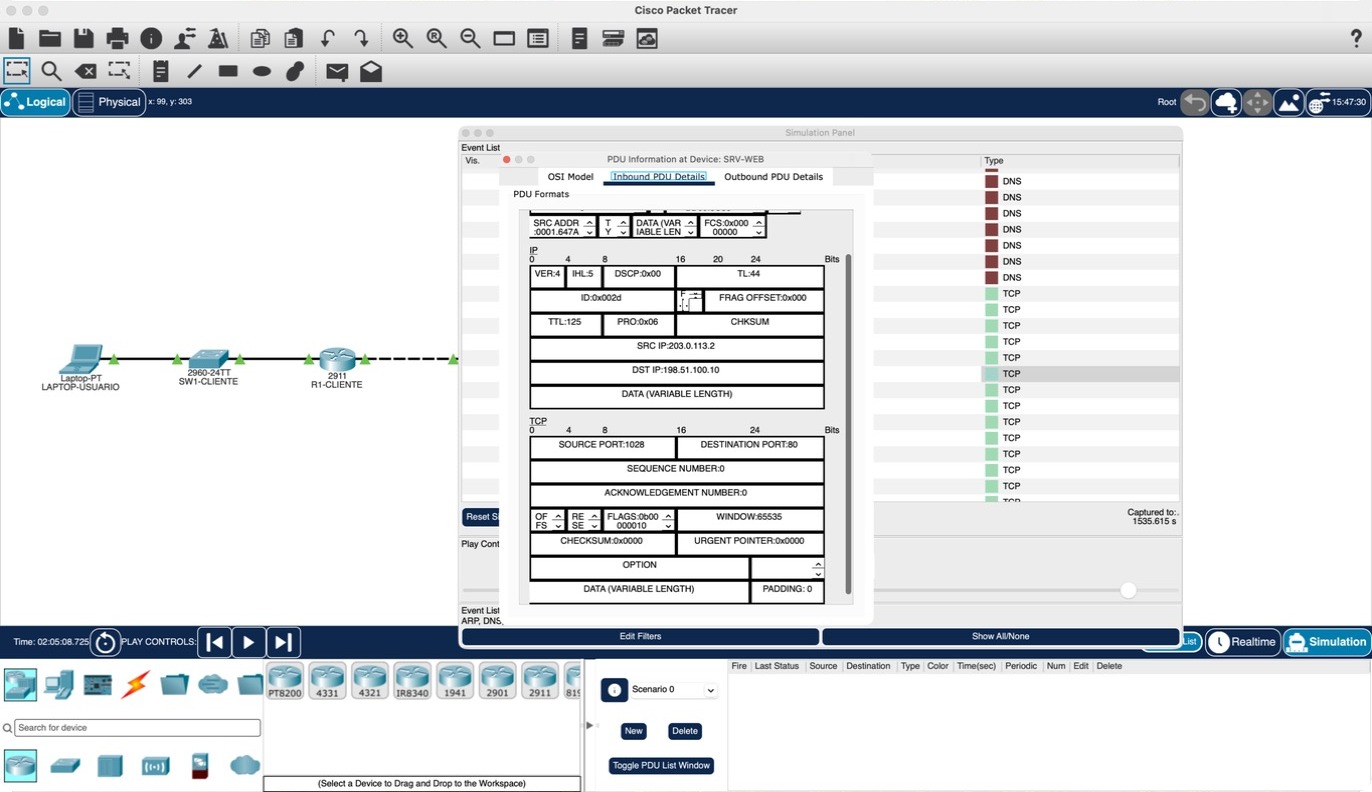The height and width of the screenshot is (792, 1372).
Task: Choose the Connections lightning bolt category
Action: click(135, 684)
